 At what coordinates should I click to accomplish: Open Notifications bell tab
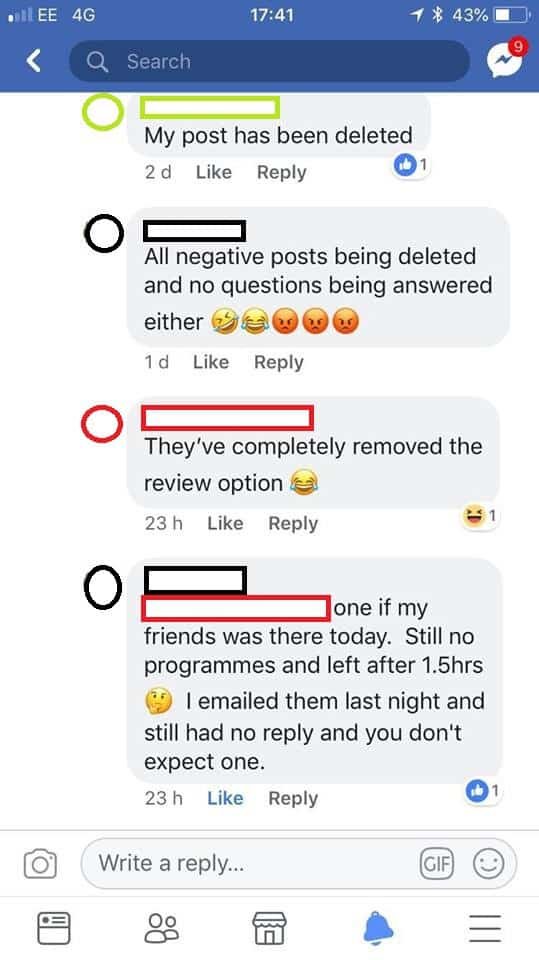pyautogui.click(x=378, y=928)
